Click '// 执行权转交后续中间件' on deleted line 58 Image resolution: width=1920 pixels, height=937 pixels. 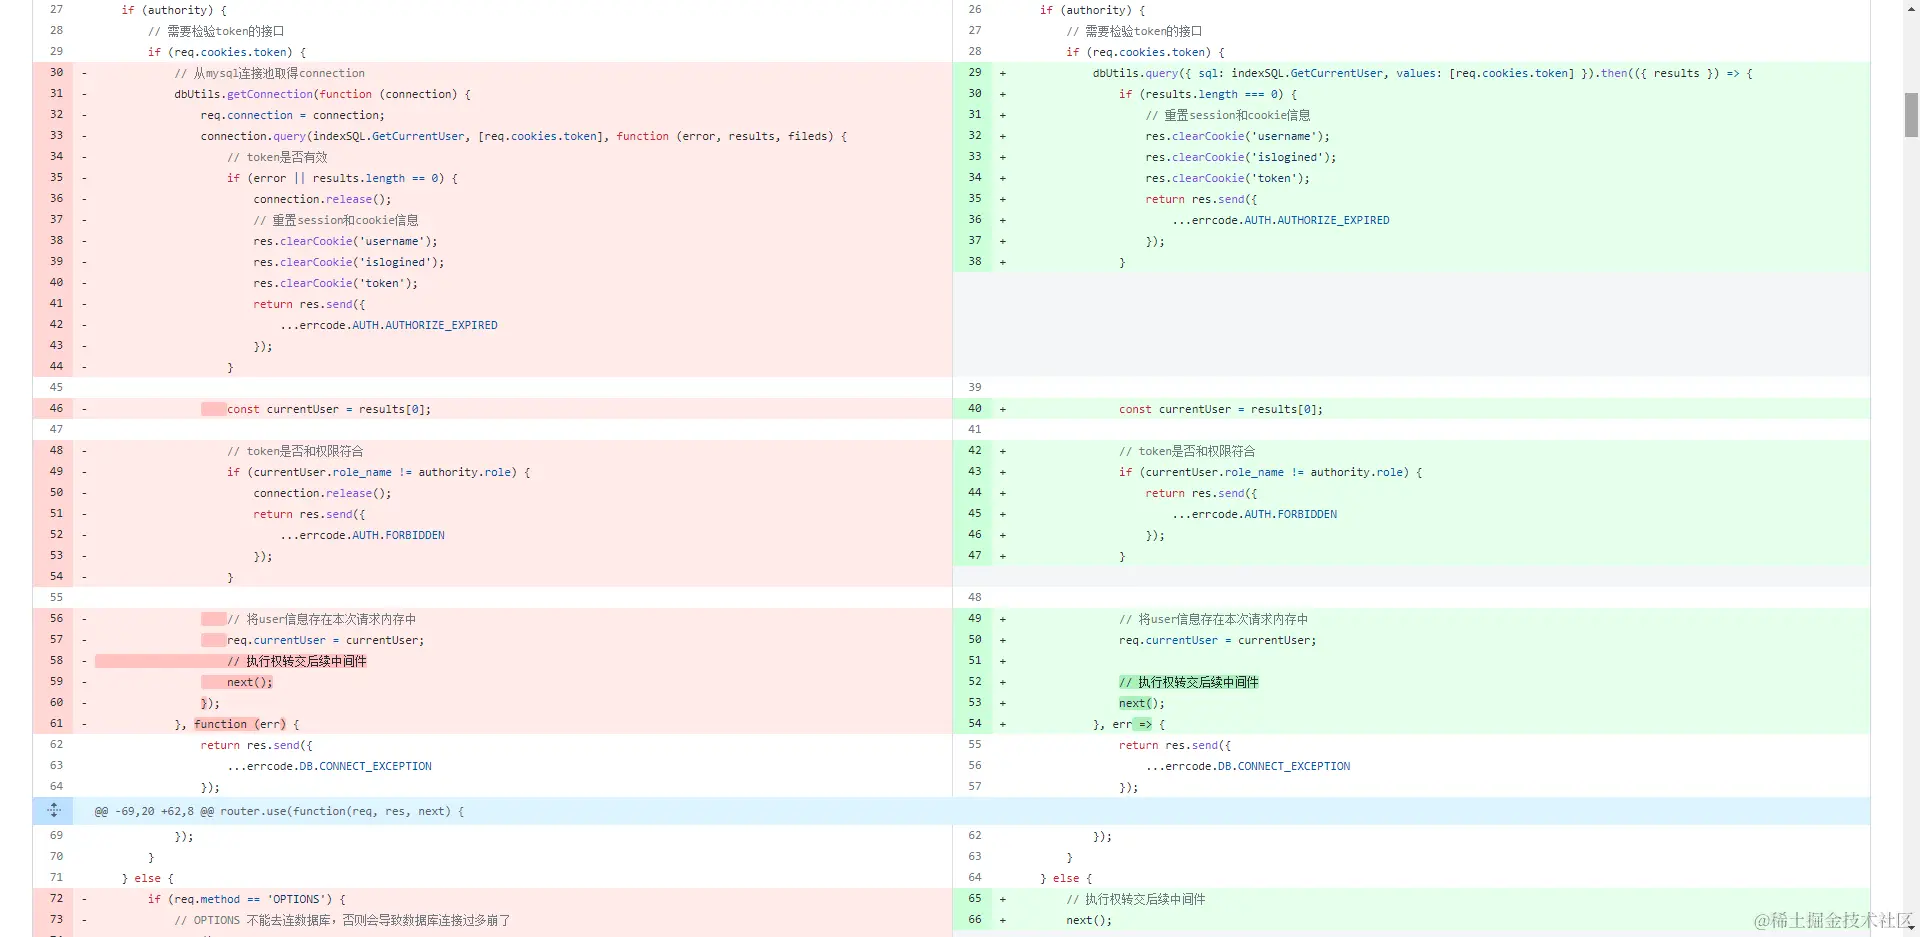[x=297, y=661]
